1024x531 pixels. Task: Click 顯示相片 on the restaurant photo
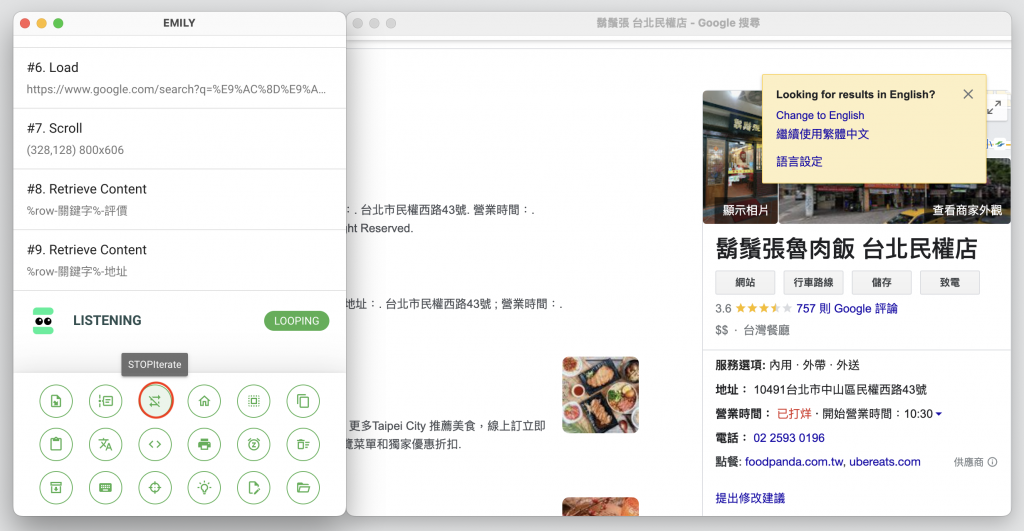(x=745, y=210)
